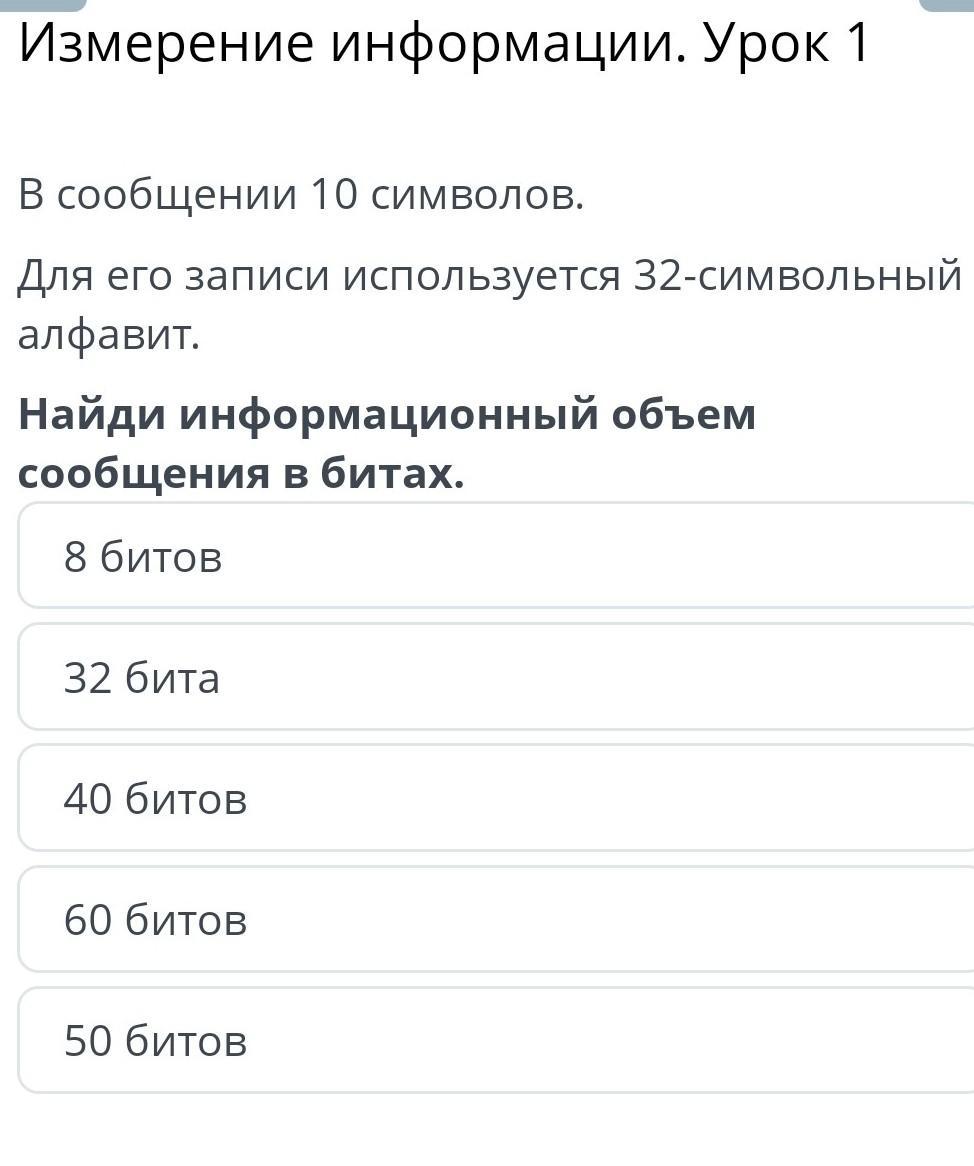Viewport: 974px width, 1166px height.
Task: Click the bold word 'сообщения'
Action: [143, 474]
